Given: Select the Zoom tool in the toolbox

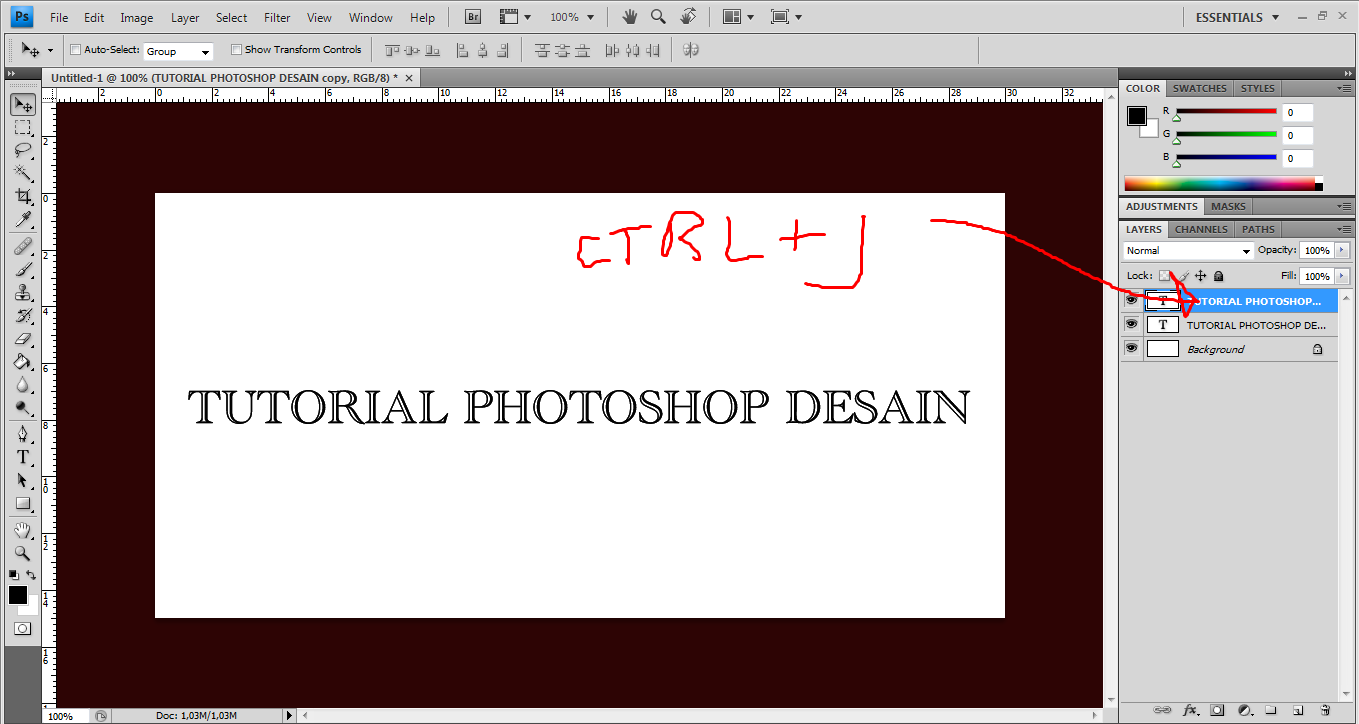Looking at the screenshot, I should pos(23,553).
